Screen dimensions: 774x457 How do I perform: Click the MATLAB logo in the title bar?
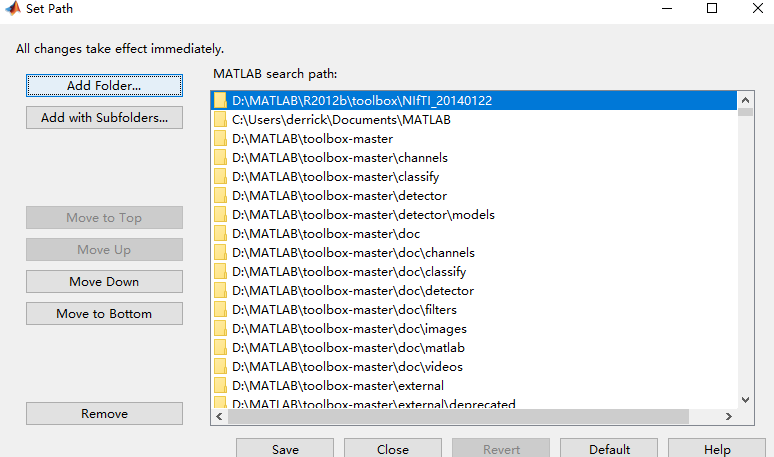[13, 8]
